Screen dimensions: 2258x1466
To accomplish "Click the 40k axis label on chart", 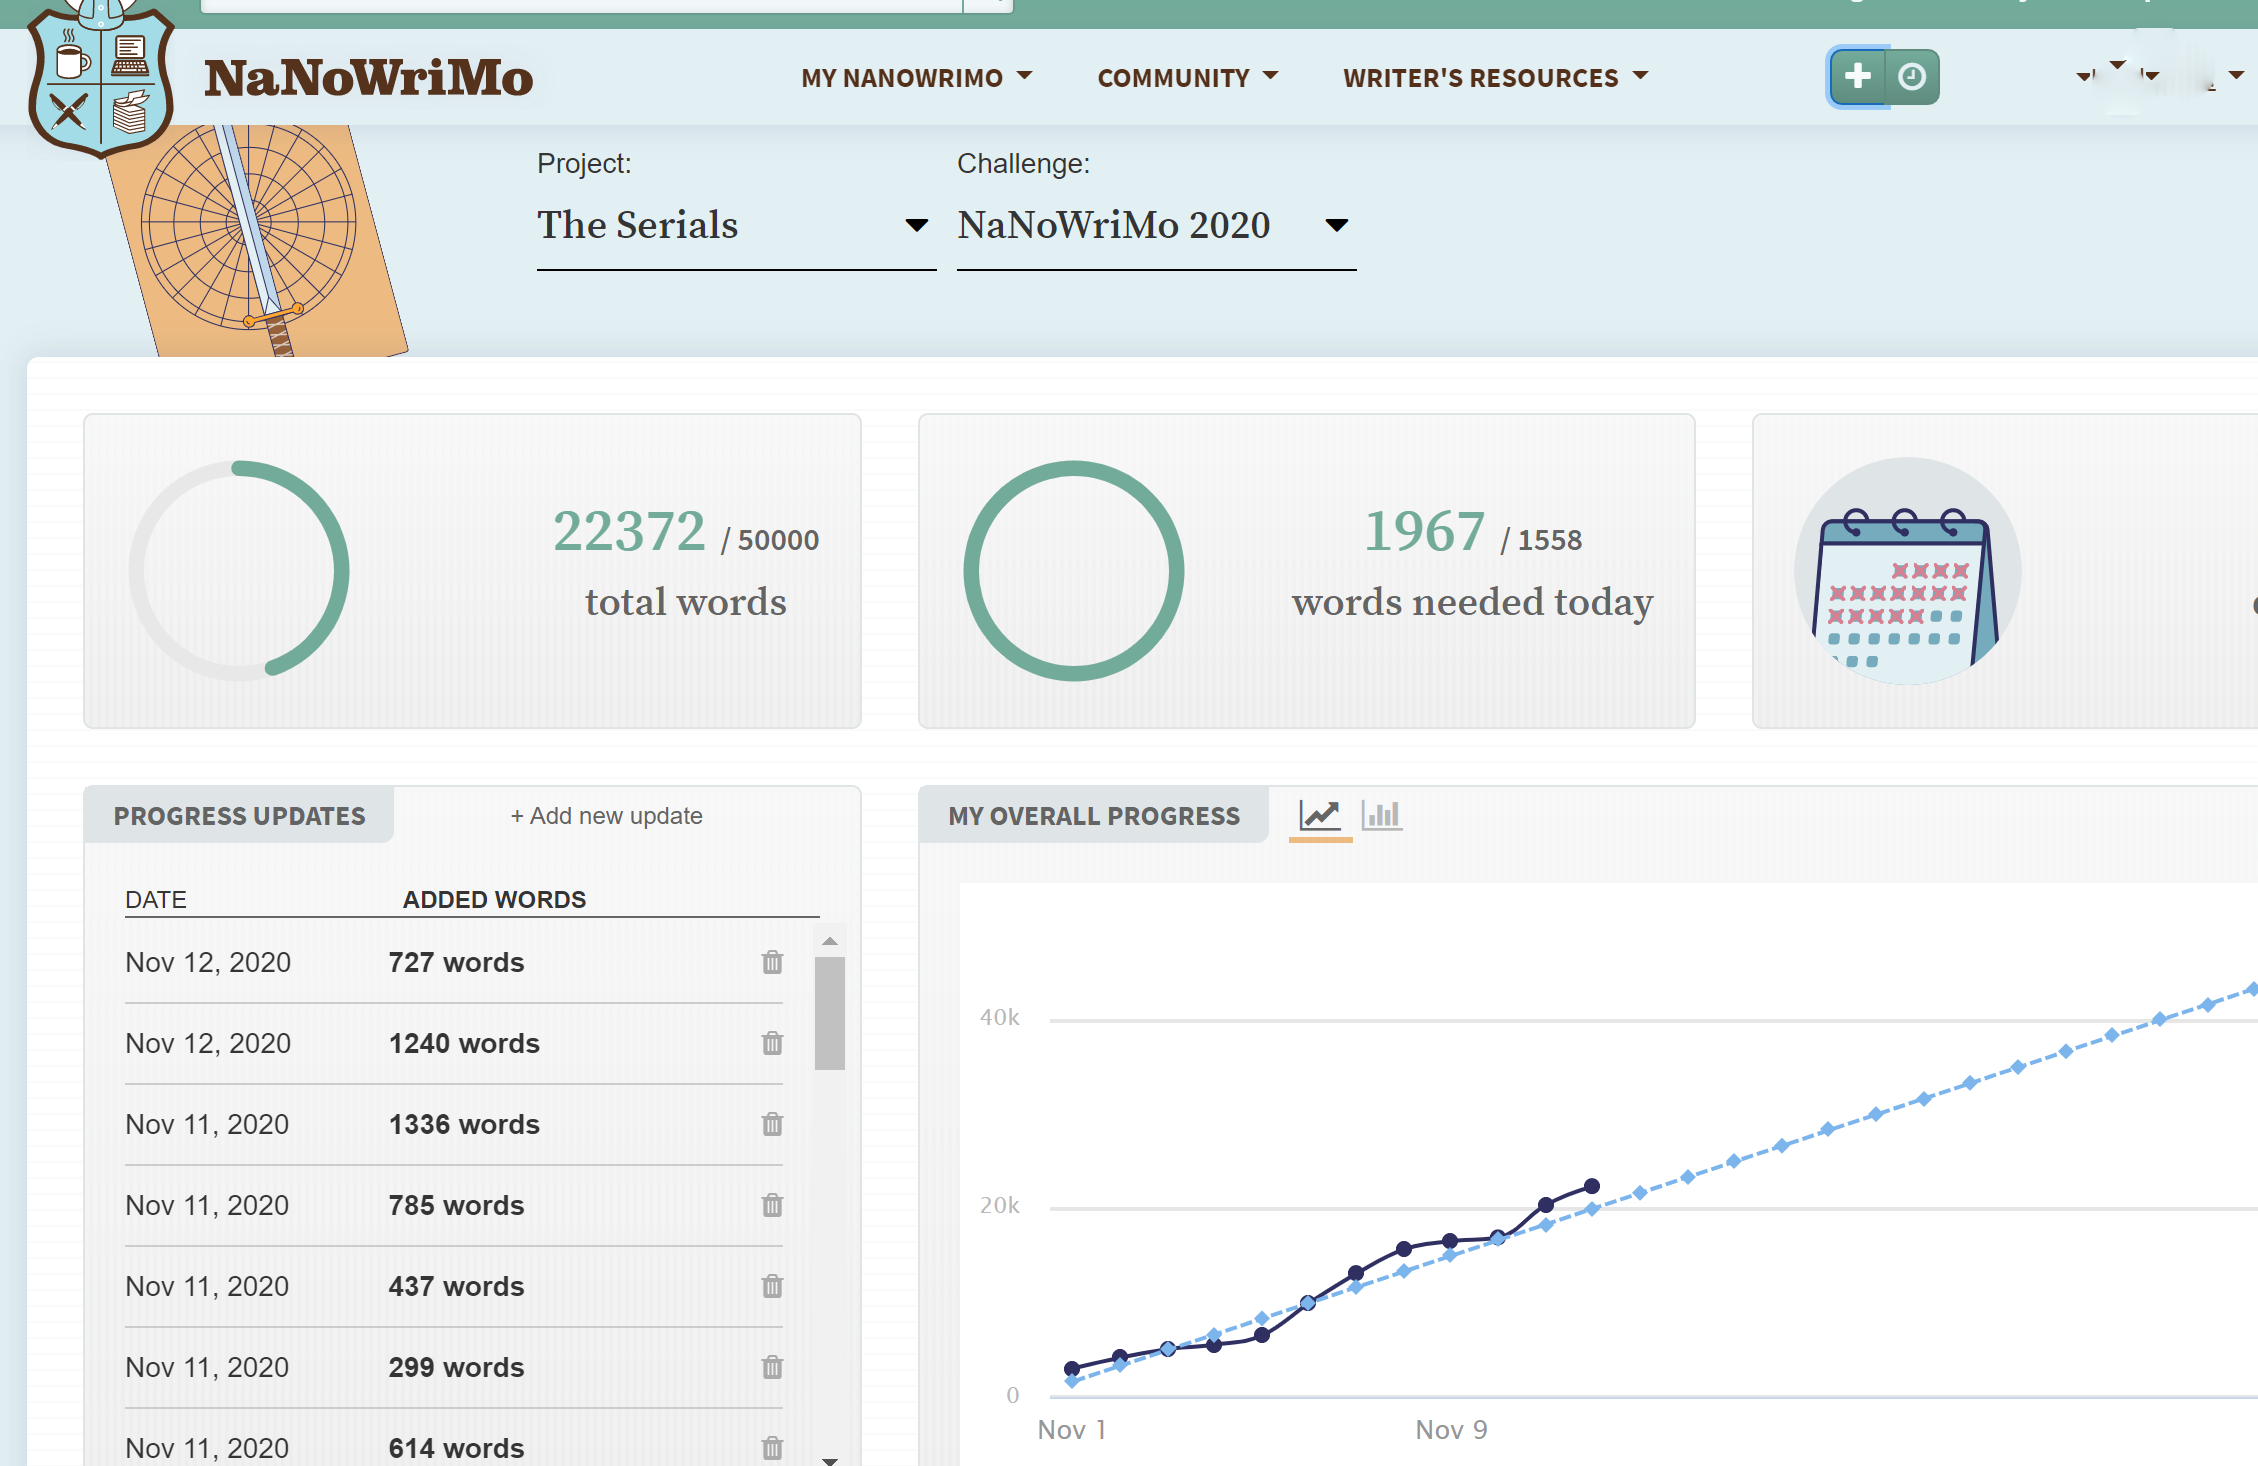I will pos(999,1017).
